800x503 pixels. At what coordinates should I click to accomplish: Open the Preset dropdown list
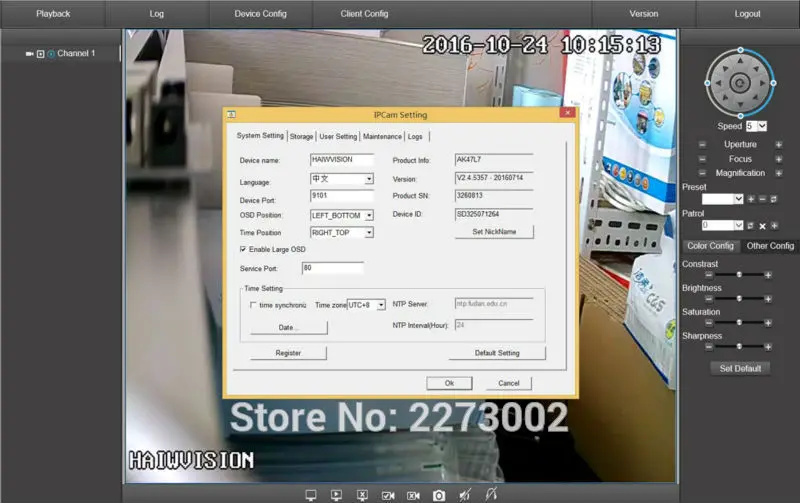point(738,199)
